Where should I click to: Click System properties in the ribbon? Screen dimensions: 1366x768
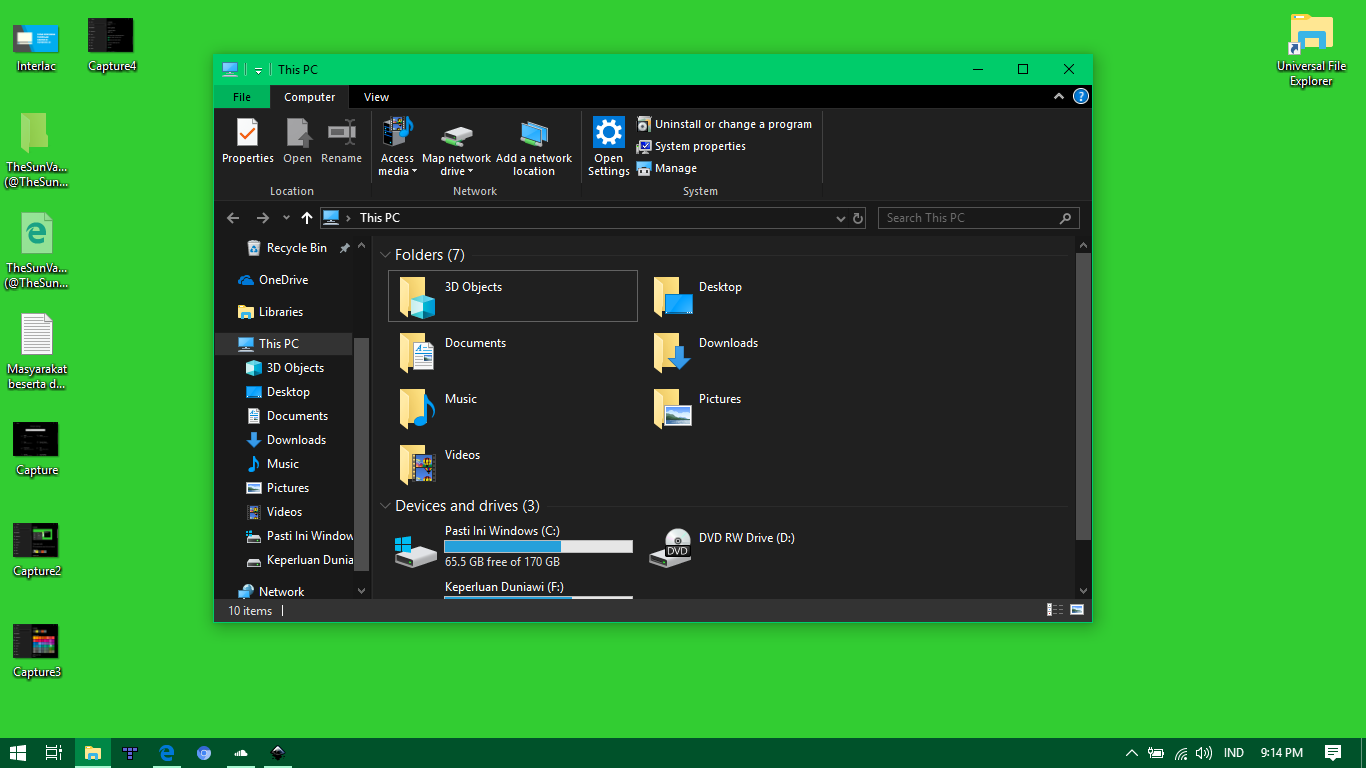tap(699, 146)
